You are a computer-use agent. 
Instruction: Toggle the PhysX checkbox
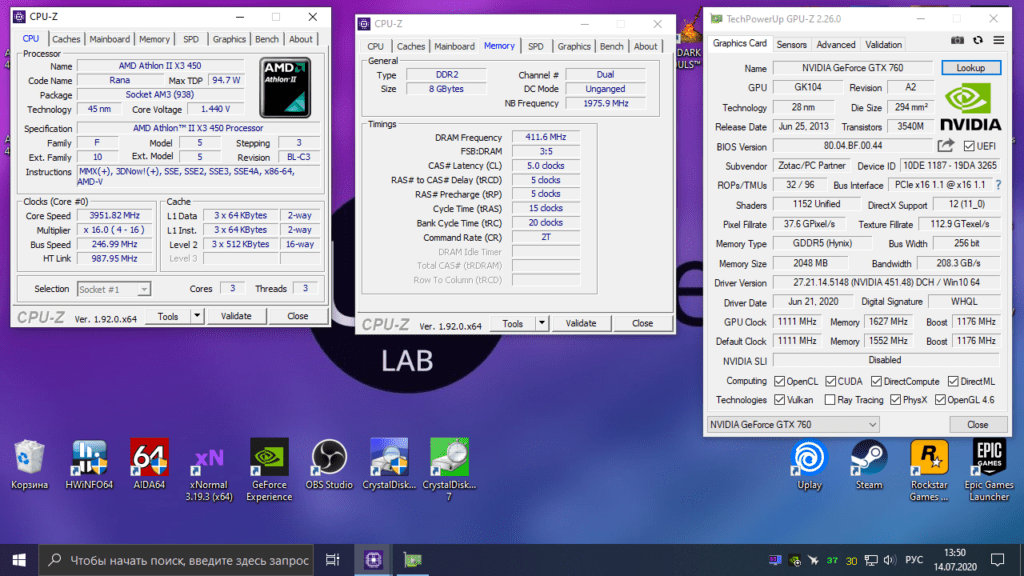click(895, 400)
